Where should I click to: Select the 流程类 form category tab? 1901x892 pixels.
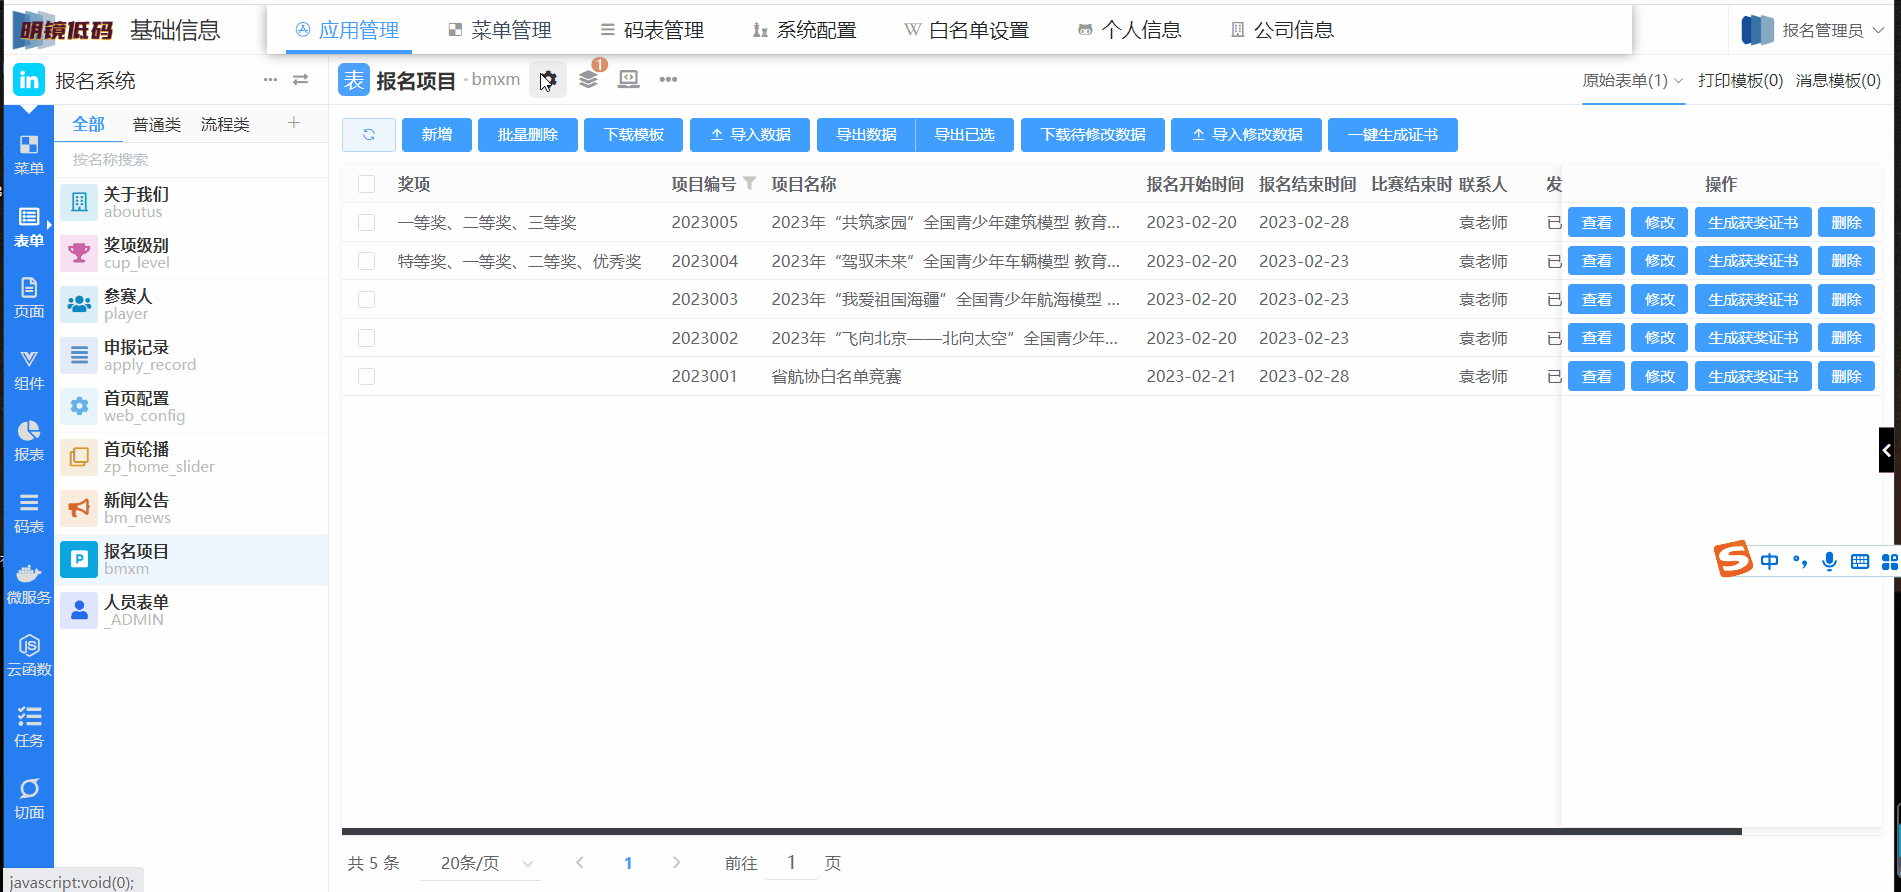coord(225,124)
